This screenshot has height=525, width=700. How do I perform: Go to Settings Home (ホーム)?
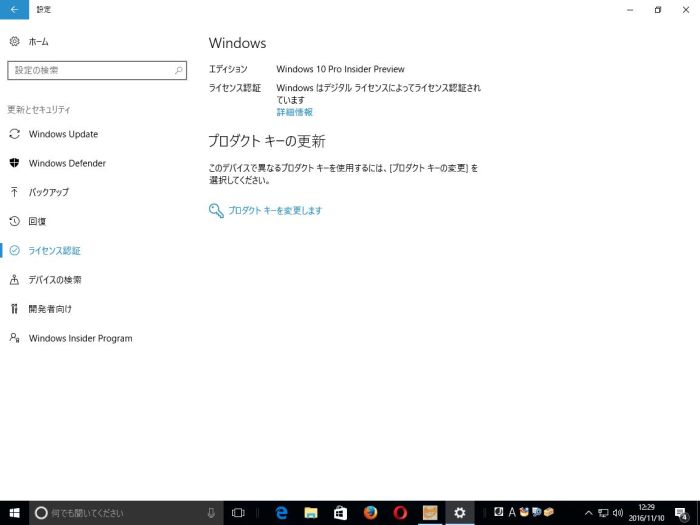38,42
